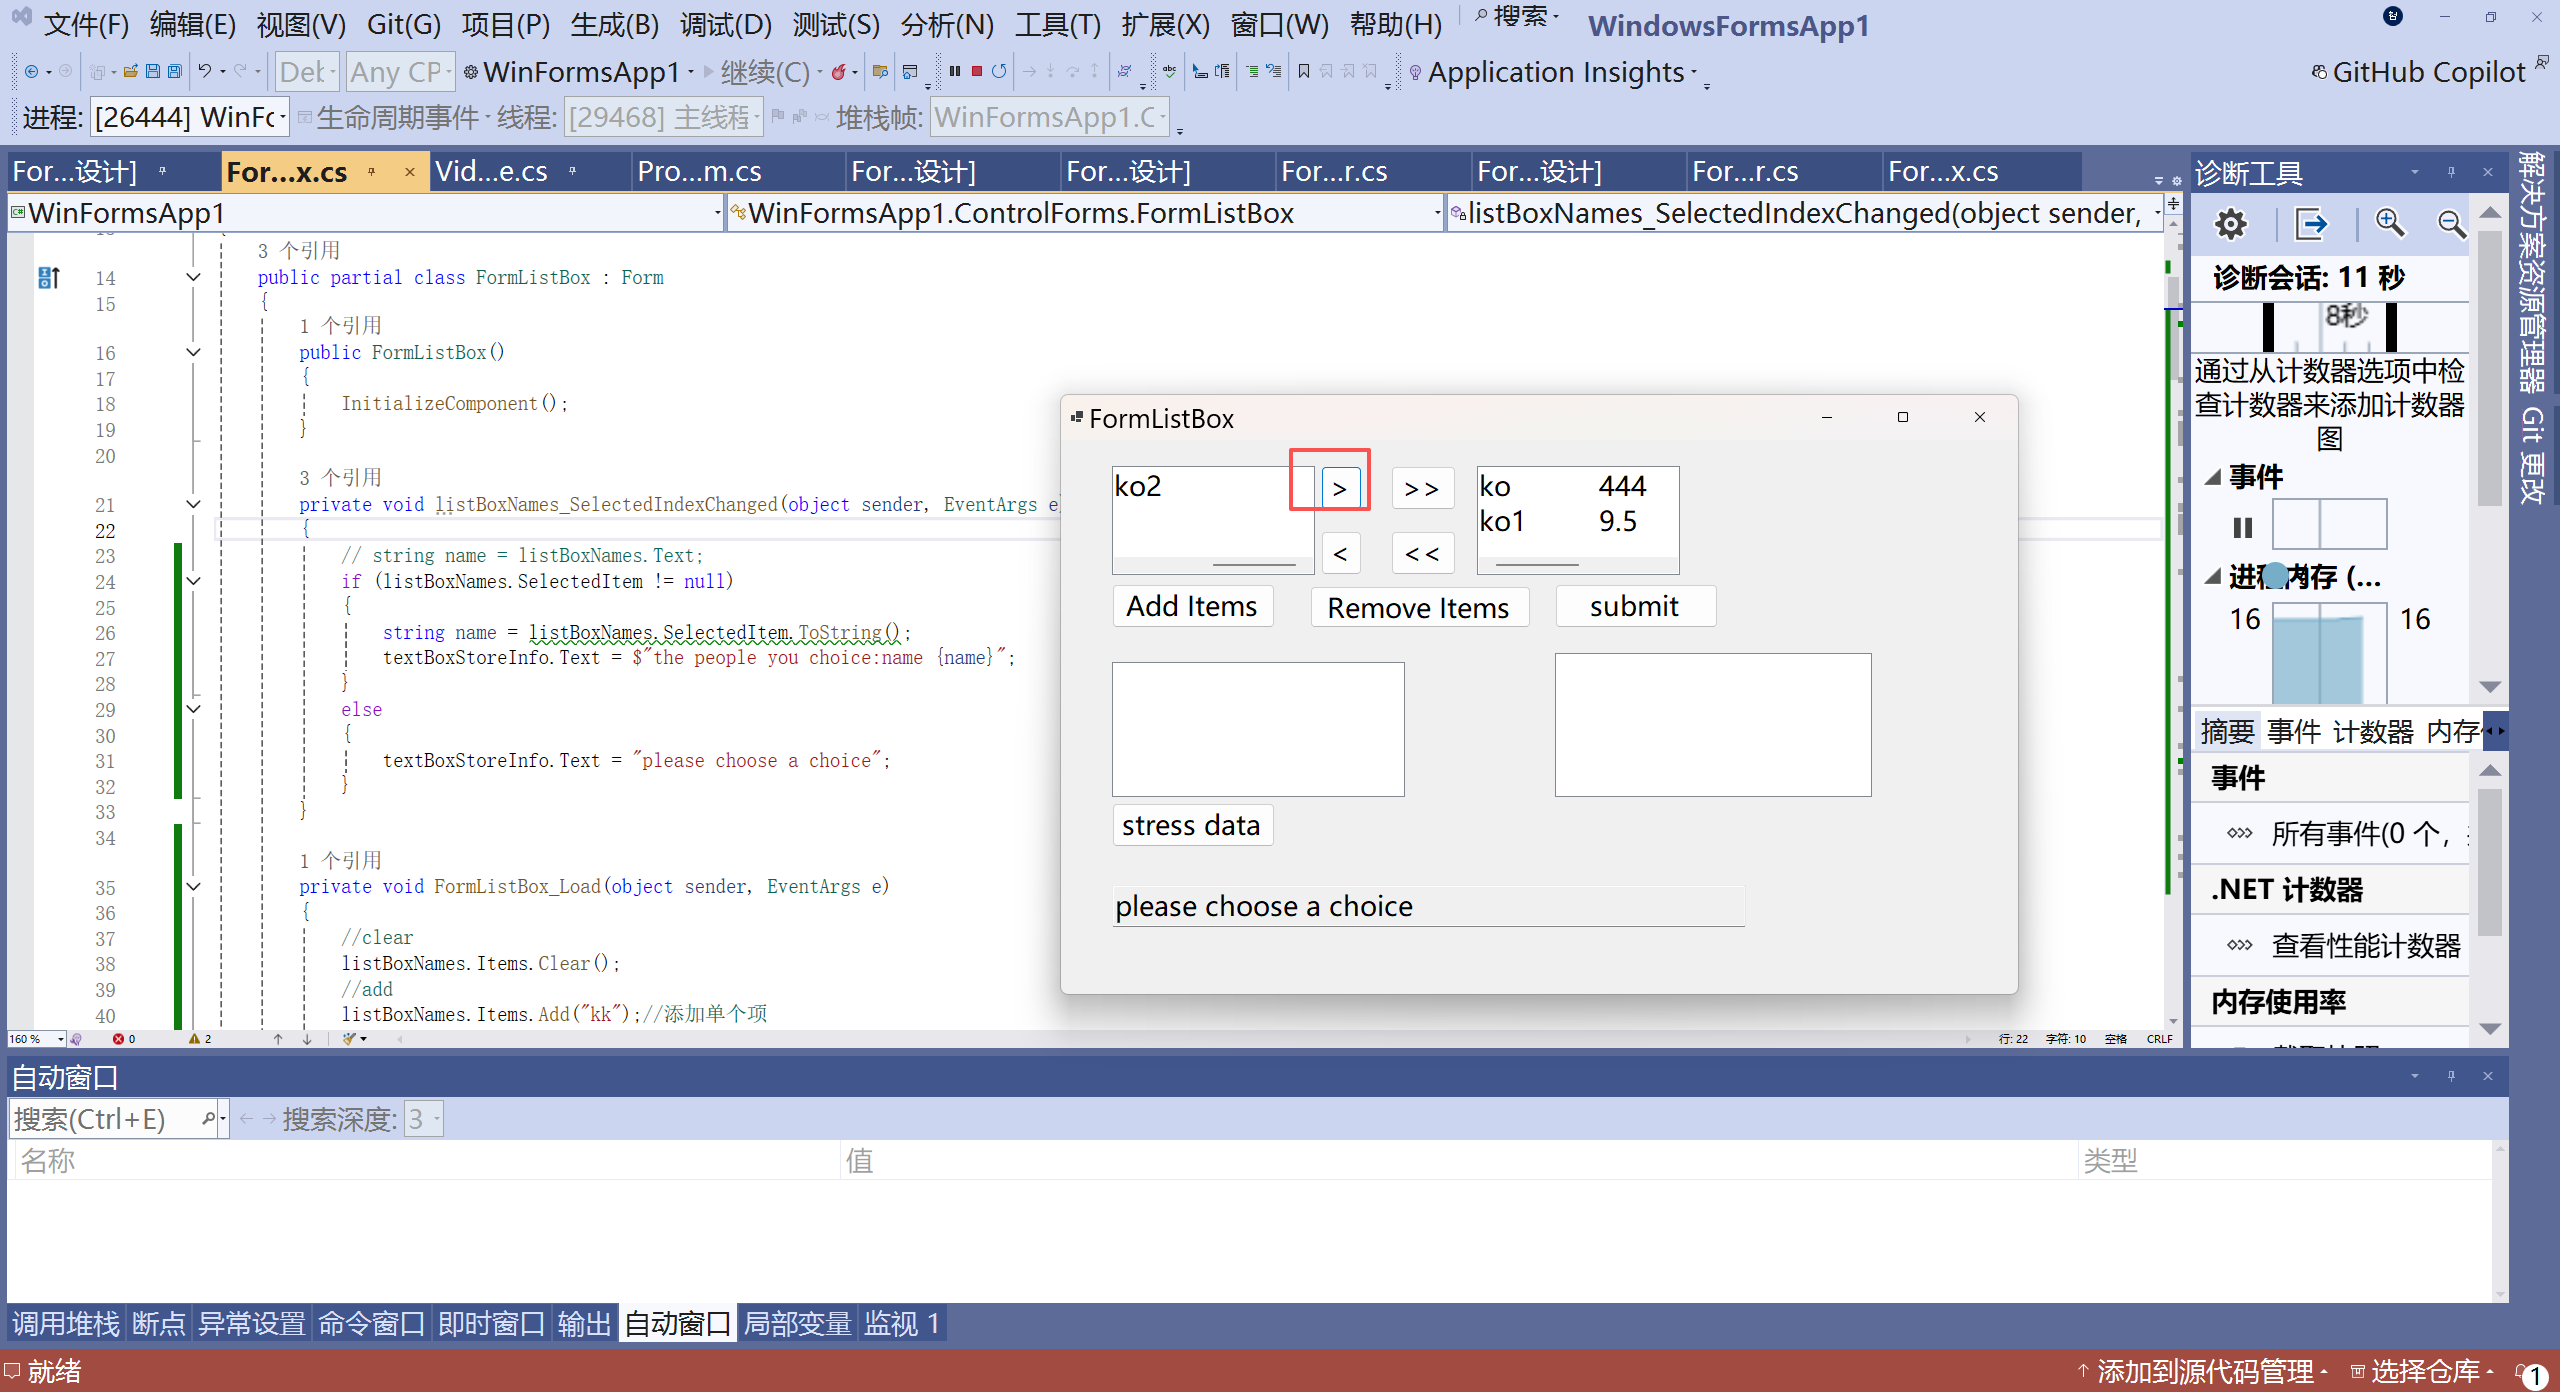Click the submit button in FormListBox
2560x1392 pixels.
click(1635, 607)
